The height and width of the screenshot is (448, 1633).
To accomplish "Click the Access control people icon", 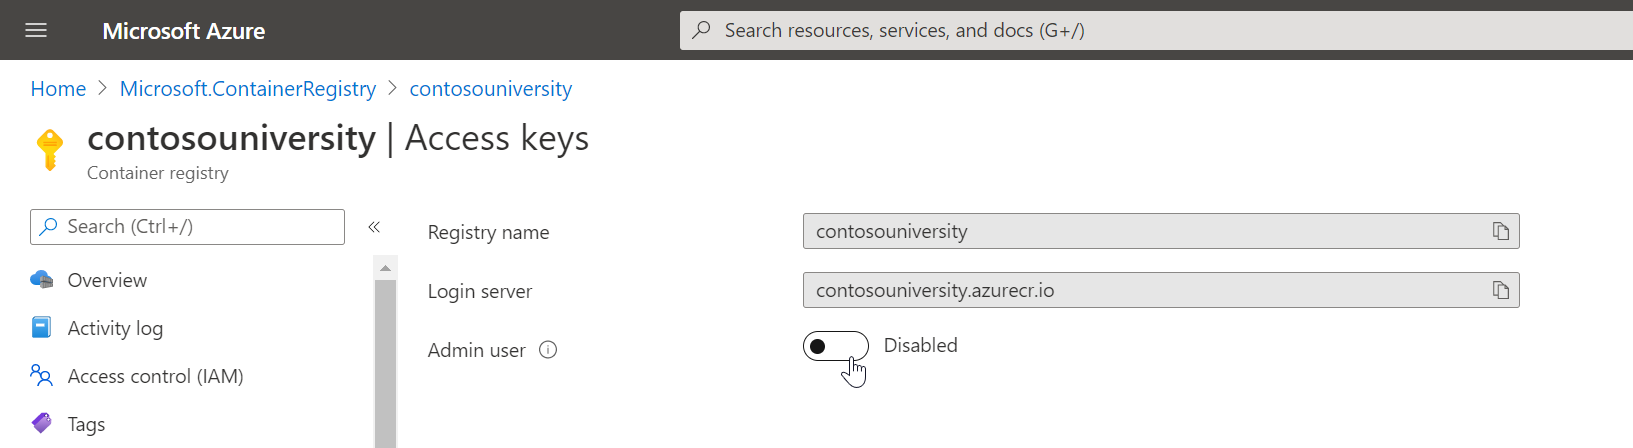I will click(x=42, y=376).
